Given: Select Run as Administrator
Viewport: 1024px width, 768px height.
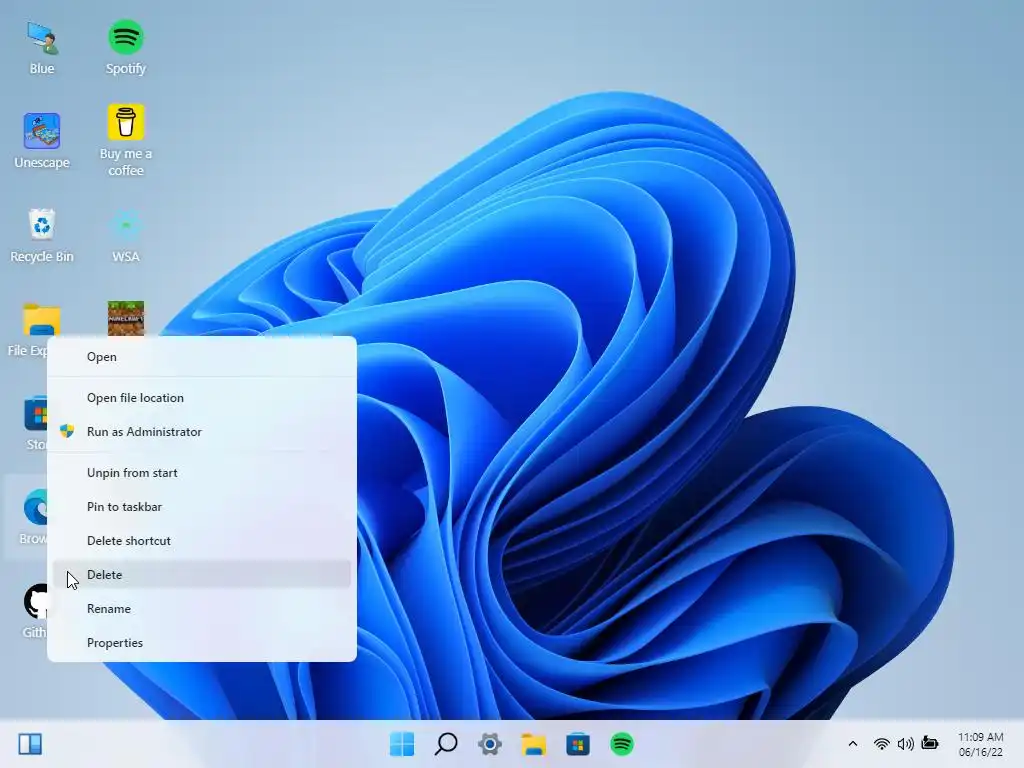Looking at the screenshot, I should point(202,432).
